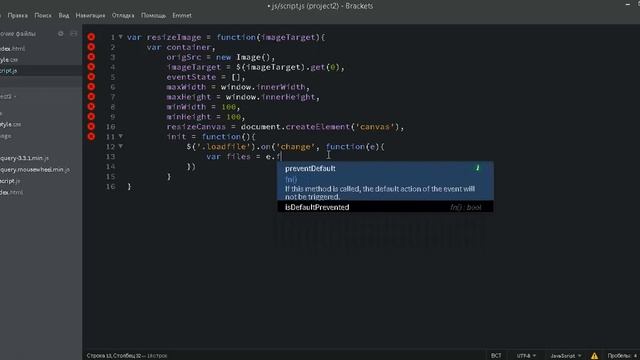Open index.html at the bottom of the project tree
The height and width of the screenshot is (360, 640).
(x=11, y=192)
